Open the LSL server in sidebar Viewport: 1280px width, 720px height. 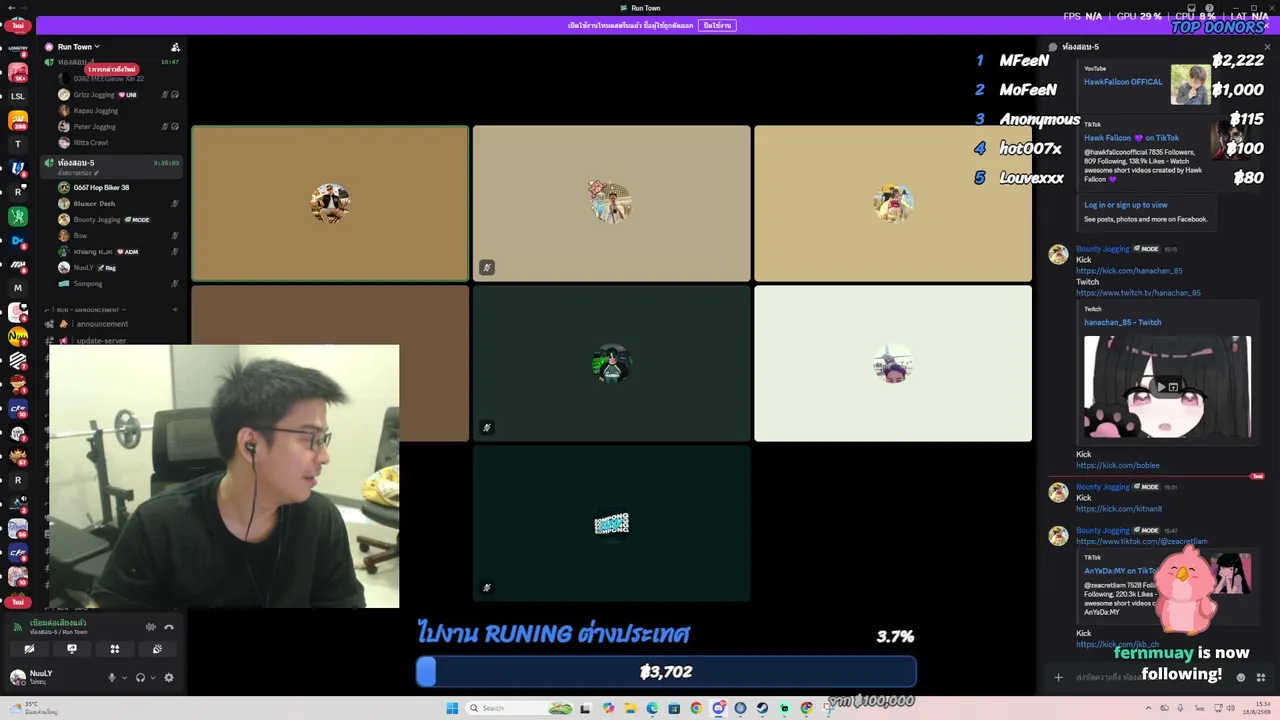18,96
